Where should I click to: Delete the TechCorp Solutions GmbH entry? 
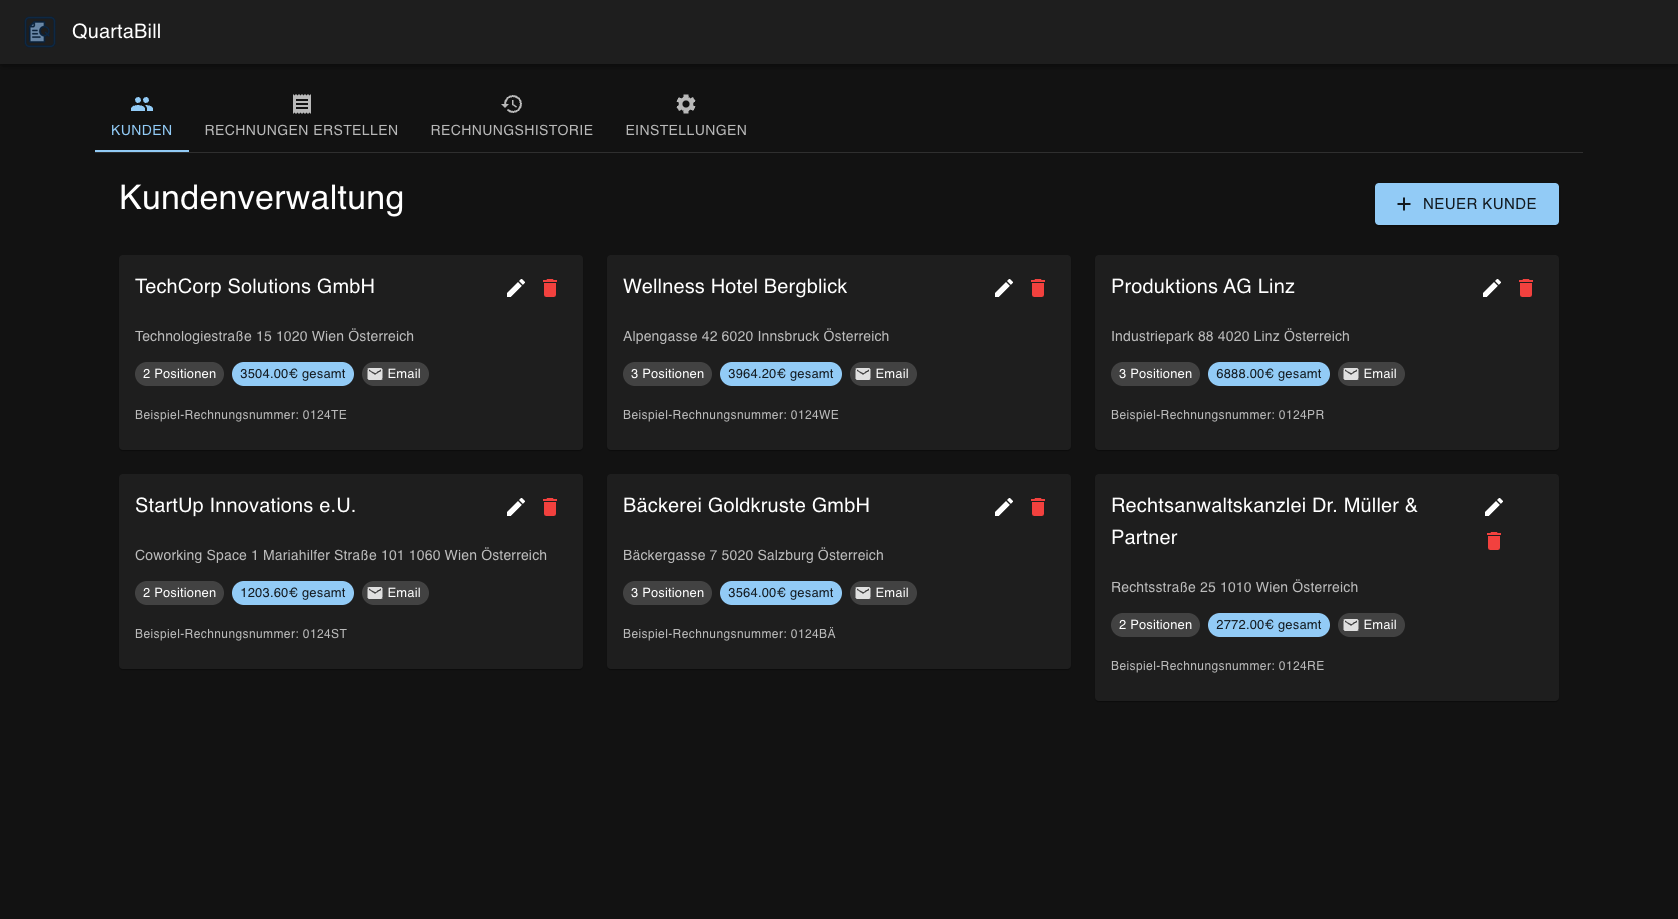tap(549, 288)
